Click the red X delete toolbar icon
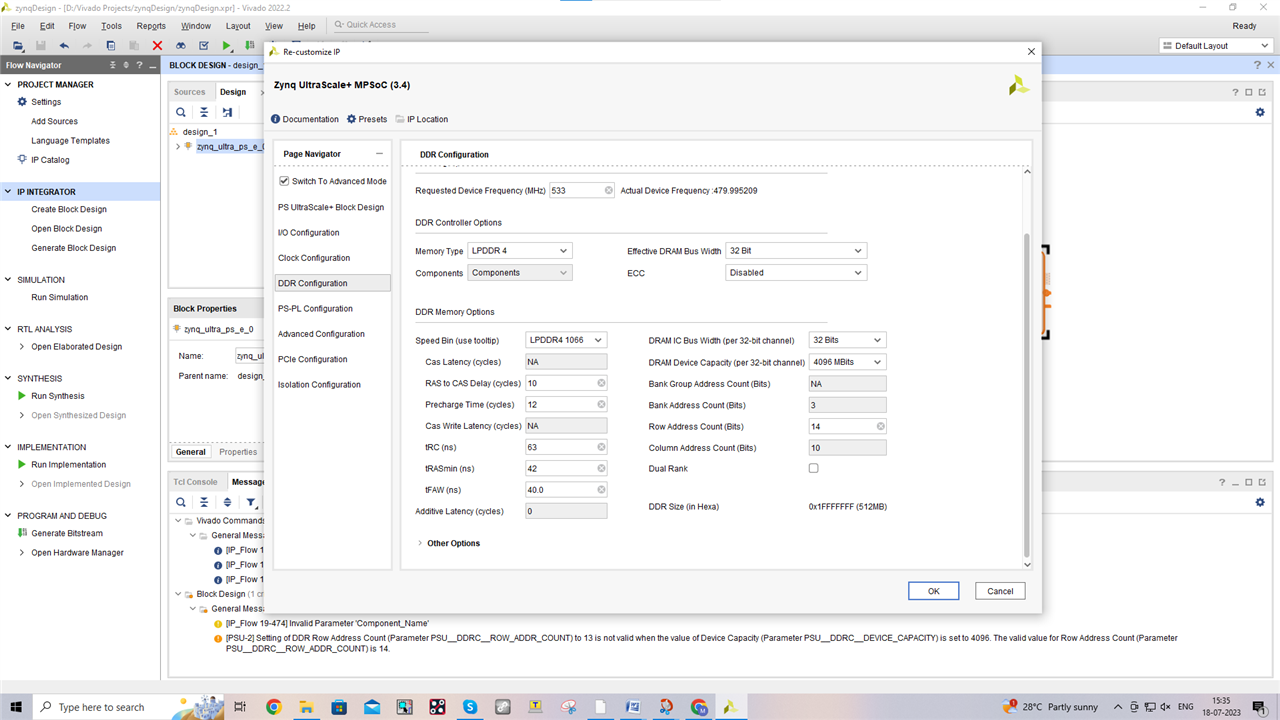The width and height of the screenshot is (1280, 720). point(157,46)
